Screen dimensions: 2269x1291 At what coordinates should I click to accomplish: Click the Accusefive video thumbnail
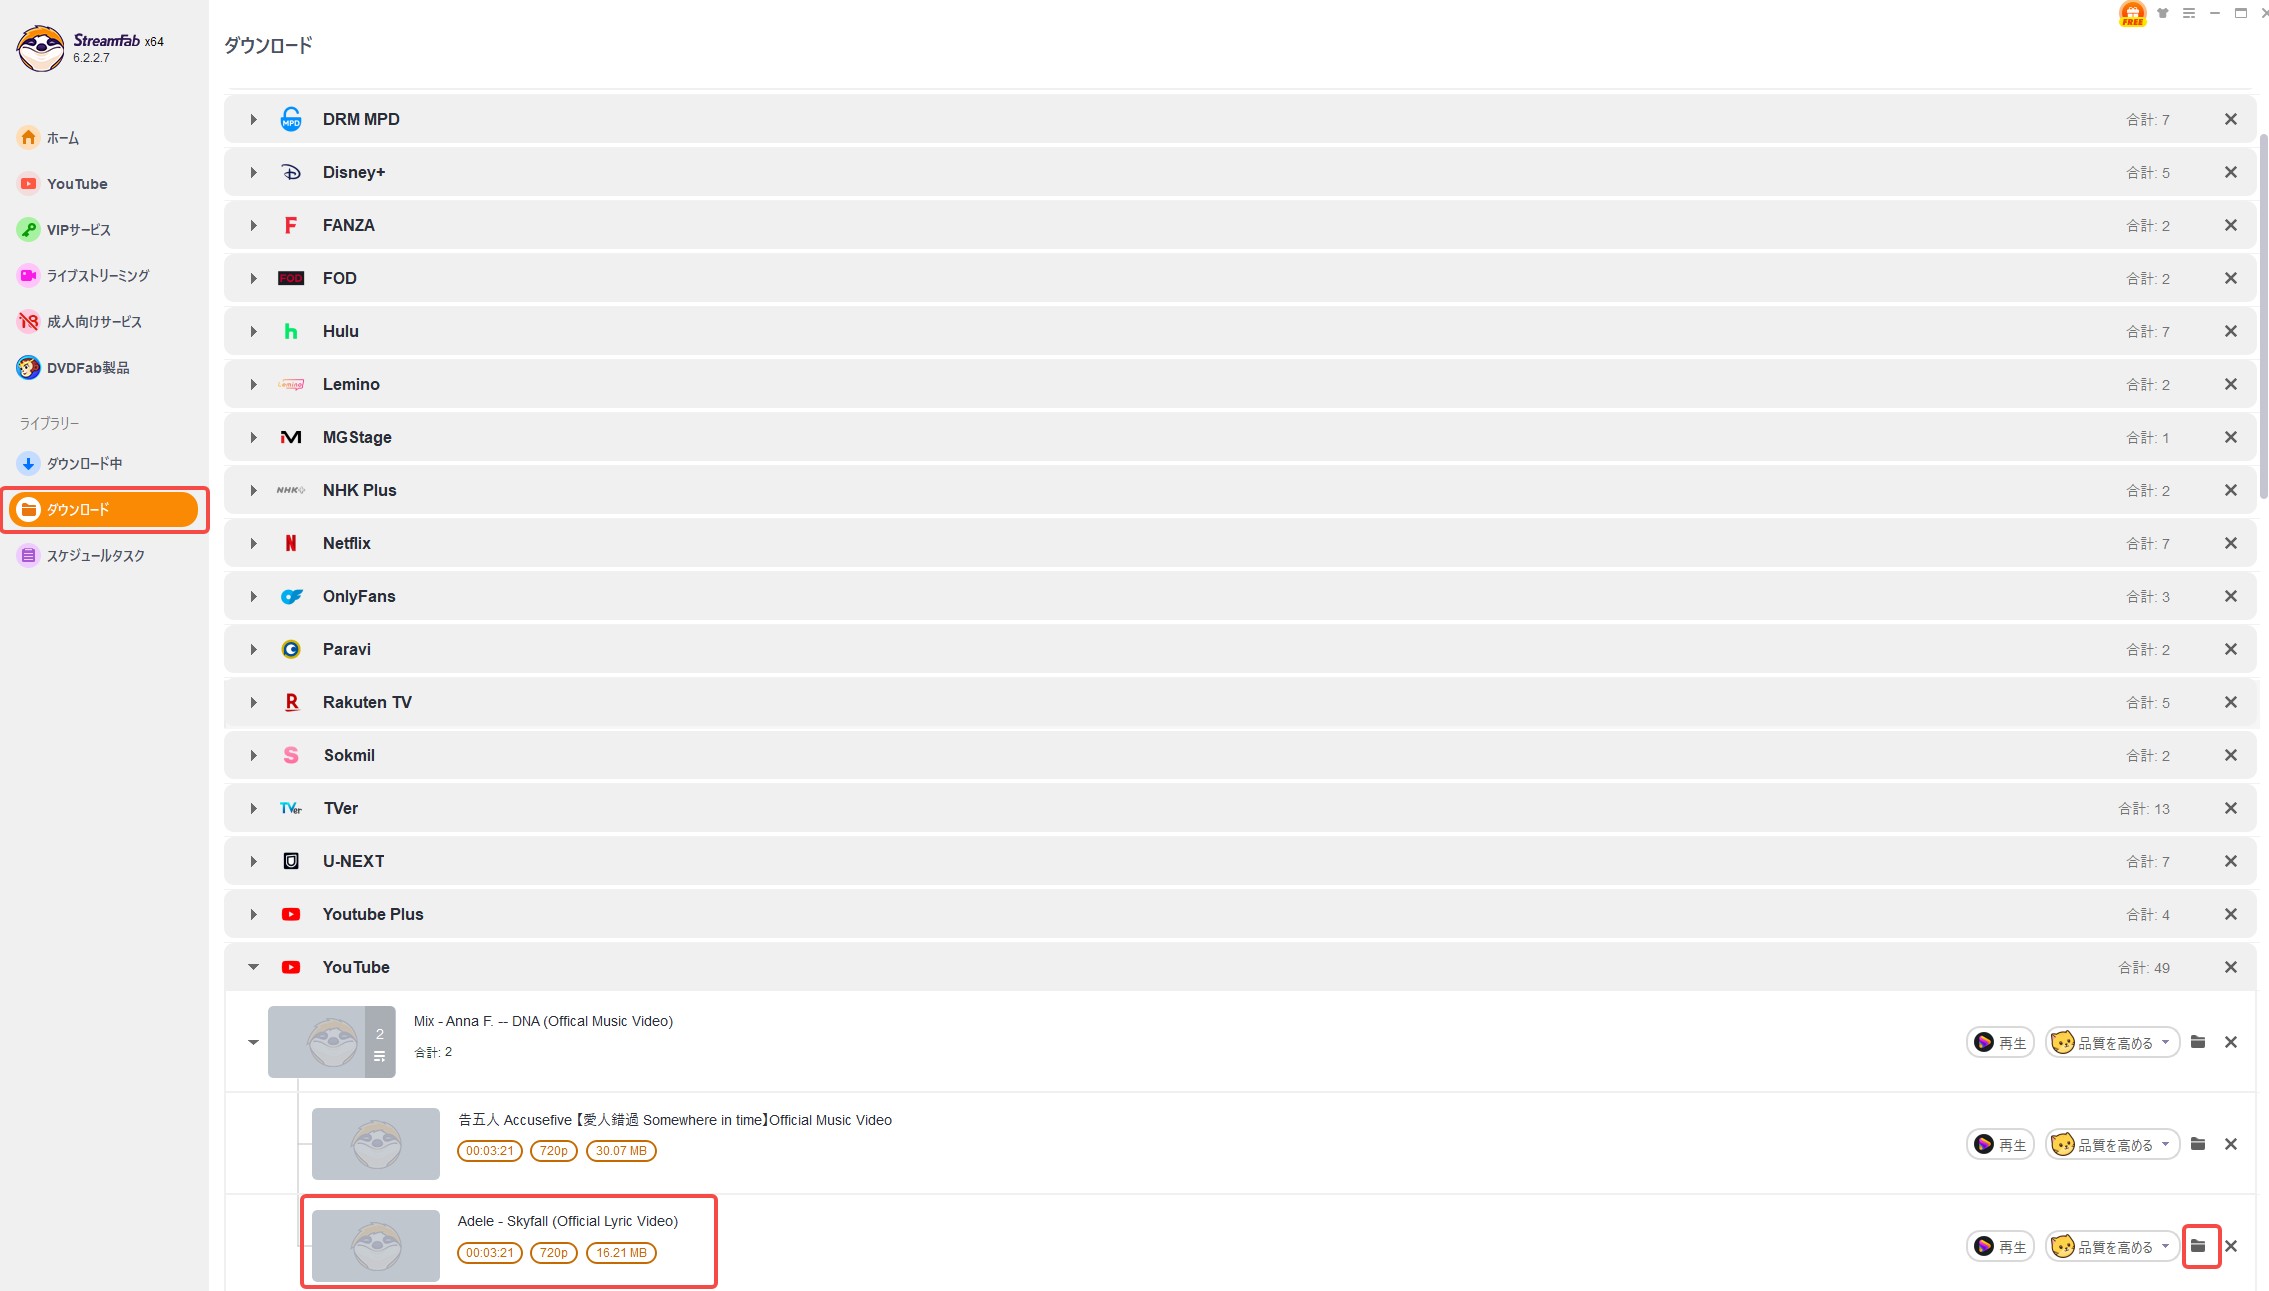coord(376,1144)
